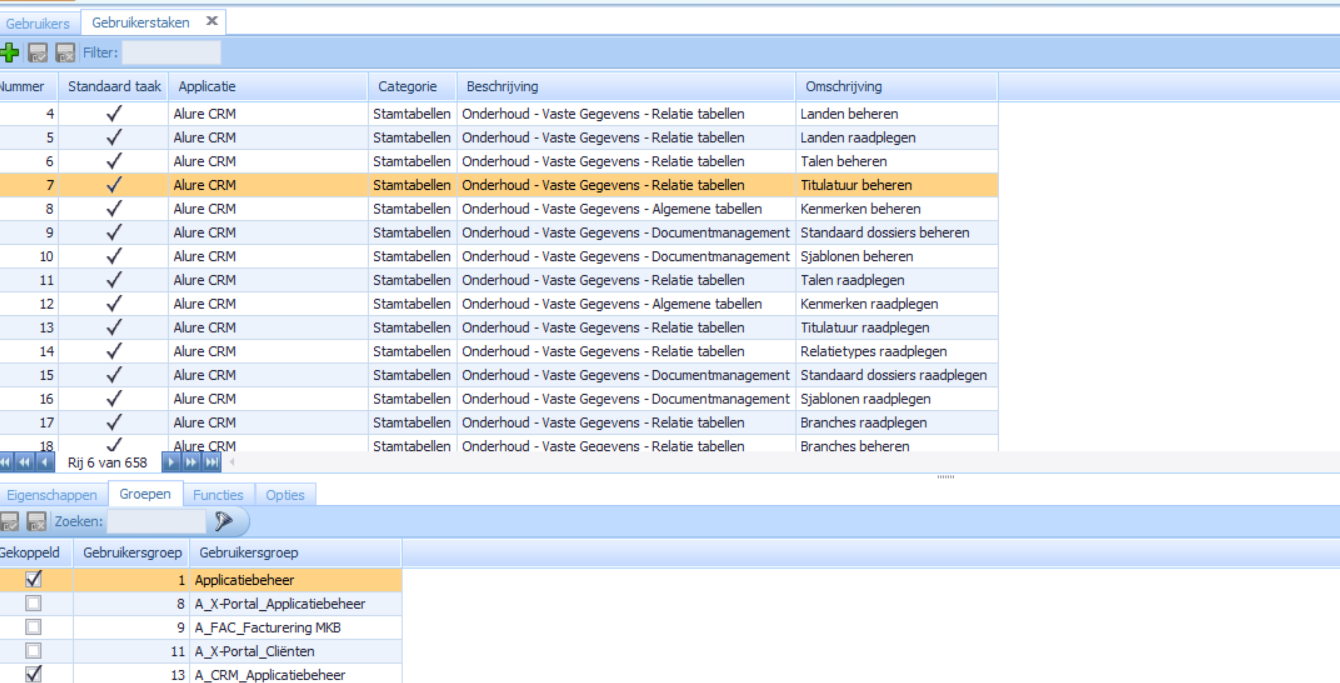The width and height of the screenshot is (1340, 683).
Task: Skip to next page of records
Action: tap(191, 462)
